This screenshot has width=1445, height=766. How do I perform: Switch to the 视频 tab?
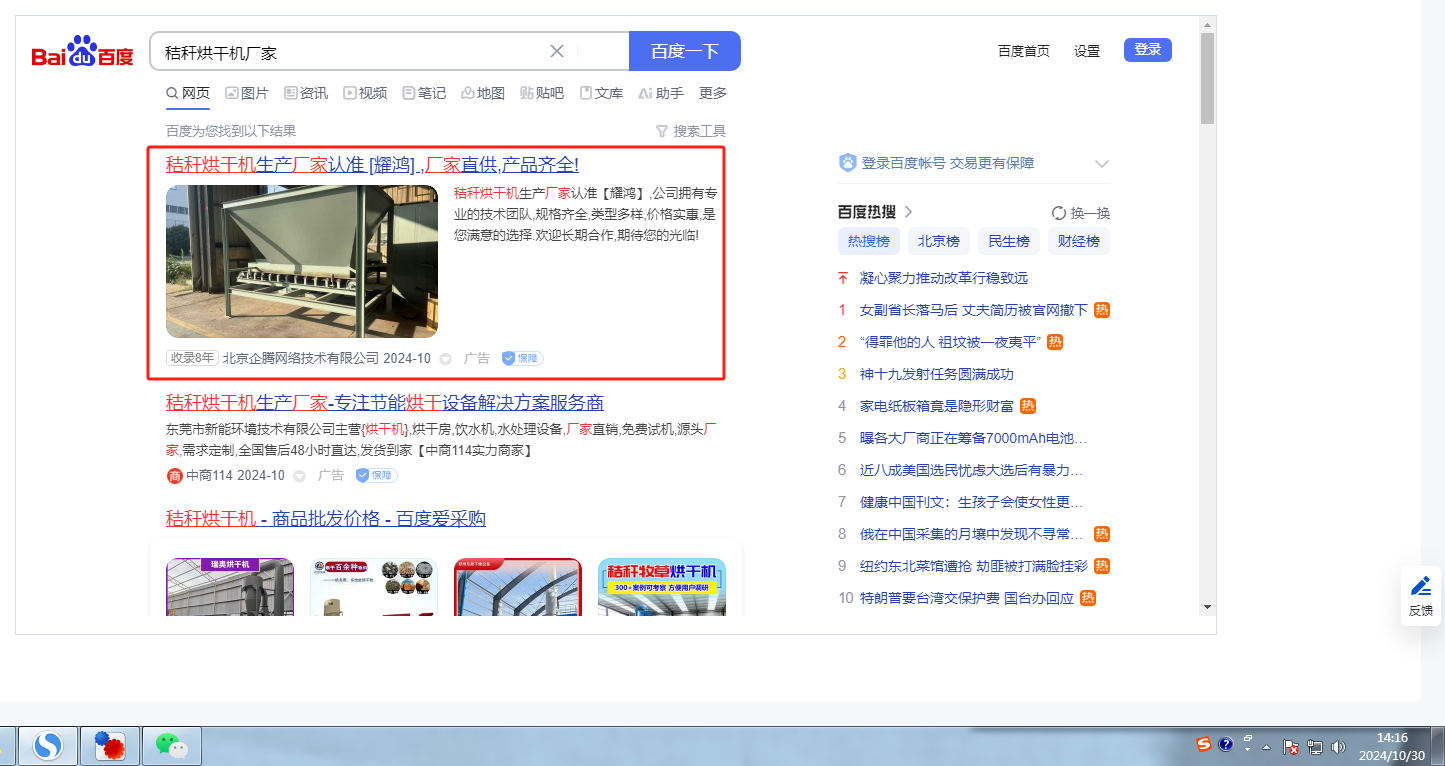click(365, 93)
